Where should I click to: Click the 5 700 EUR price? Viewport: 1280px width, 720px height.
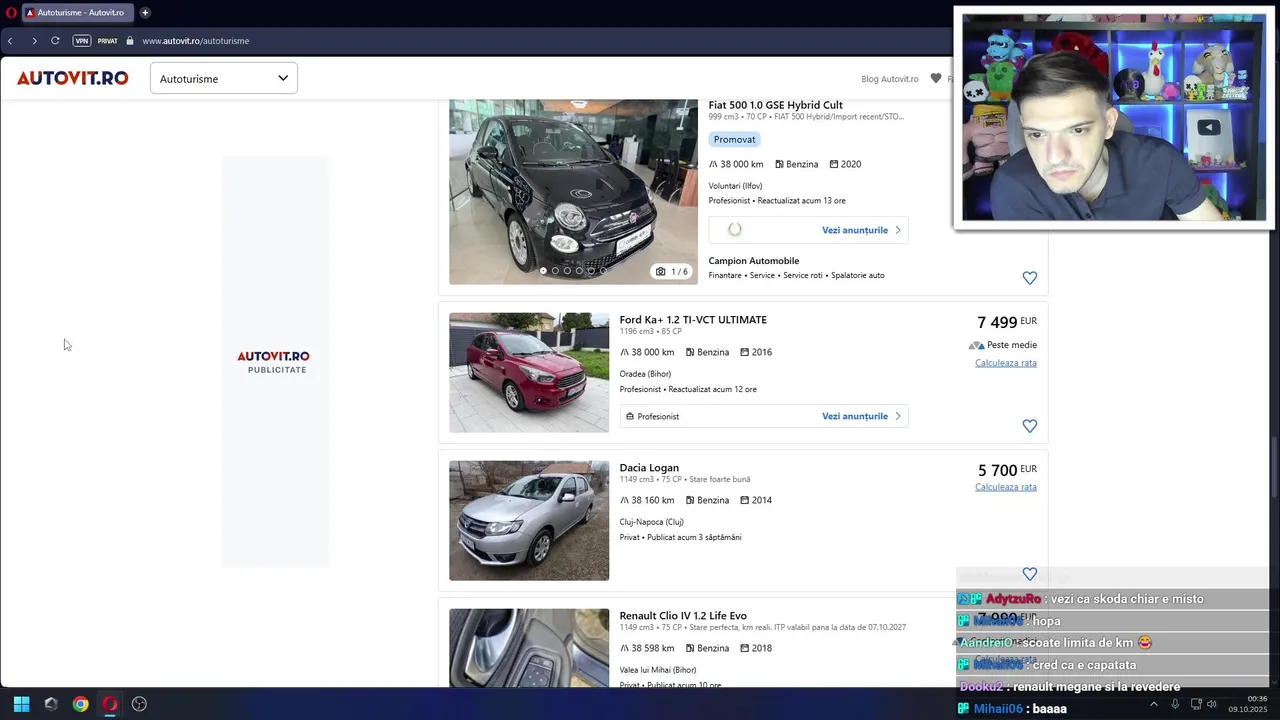1006,470
